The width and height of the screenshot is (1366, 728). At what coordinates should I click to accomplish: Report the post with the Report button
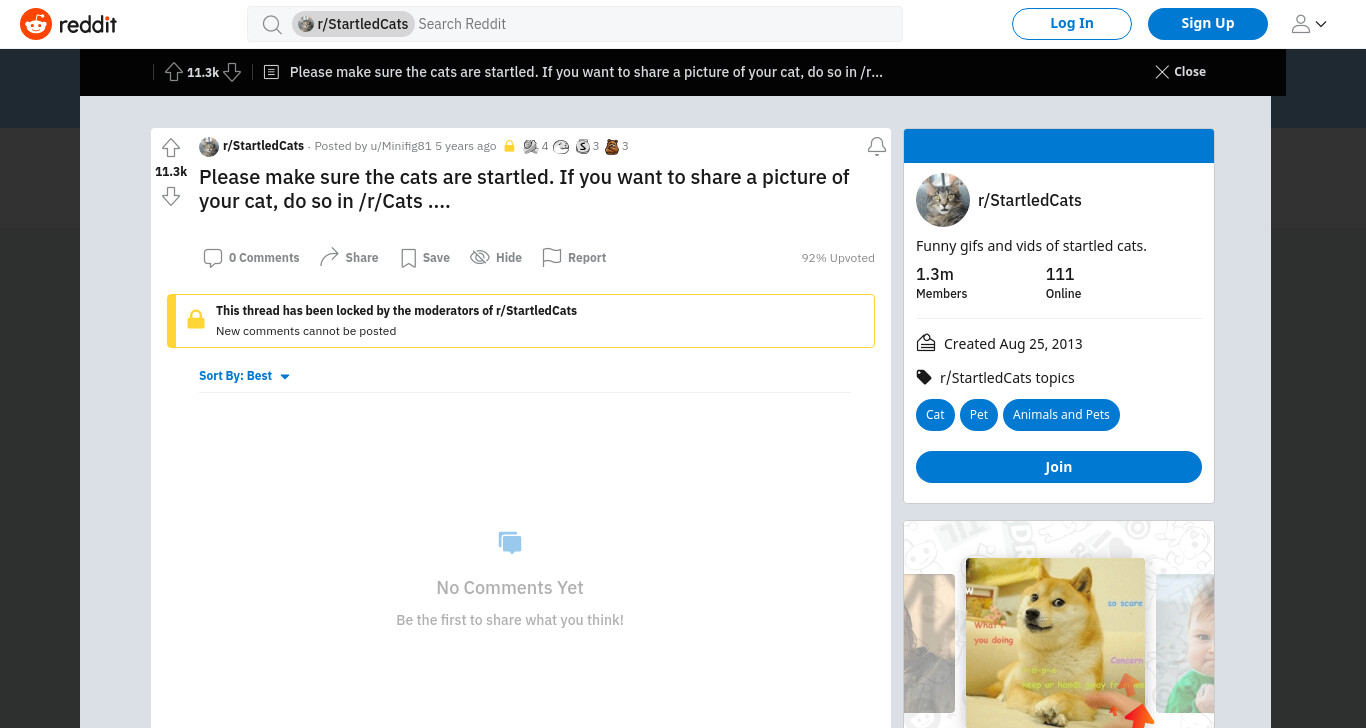pyautogui.click(x=574, y=258)
